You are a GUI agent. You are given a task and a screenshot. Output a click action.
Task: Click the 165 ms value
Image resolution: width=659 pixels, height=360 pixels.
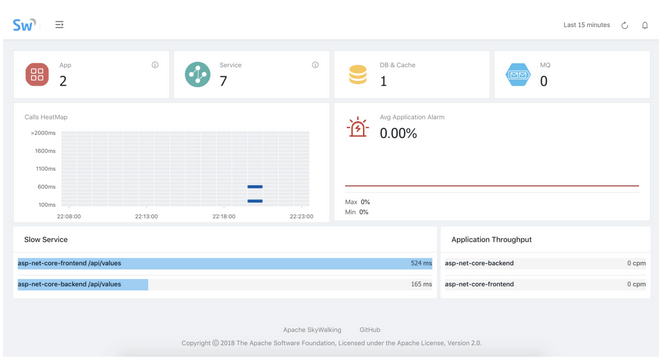421,284
